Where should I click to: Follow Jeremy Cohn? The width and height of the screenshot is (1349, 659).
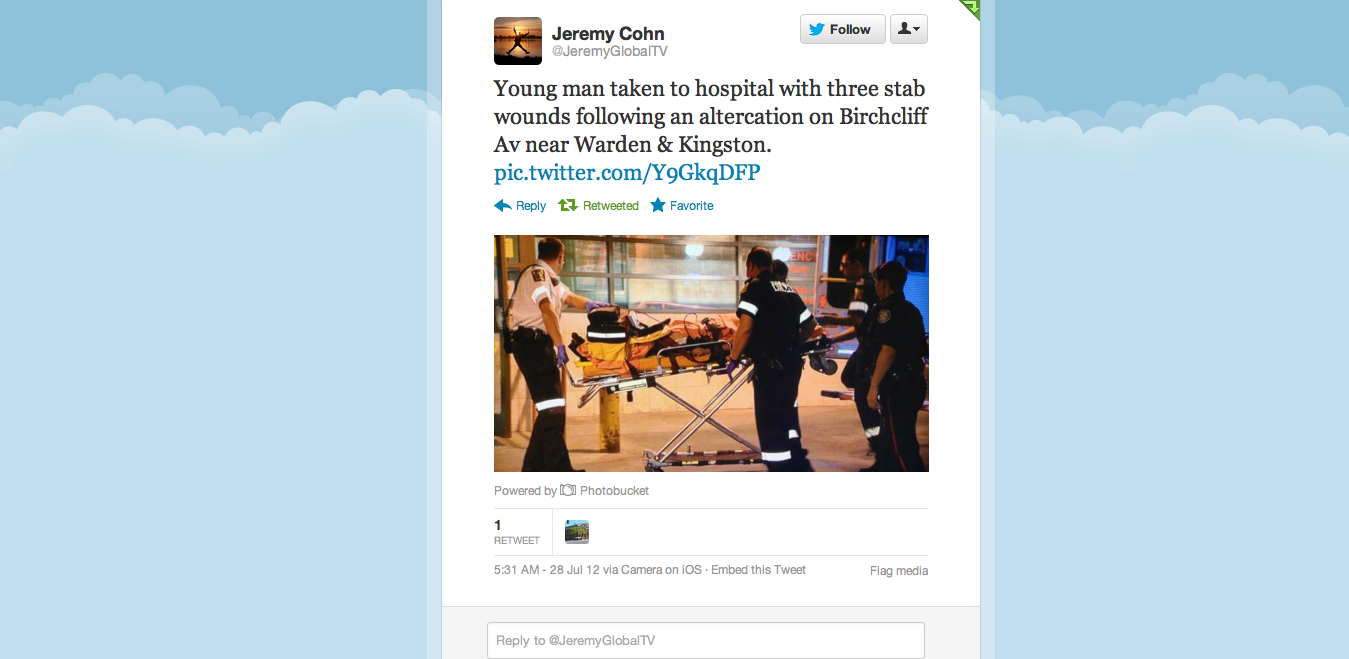843,29
